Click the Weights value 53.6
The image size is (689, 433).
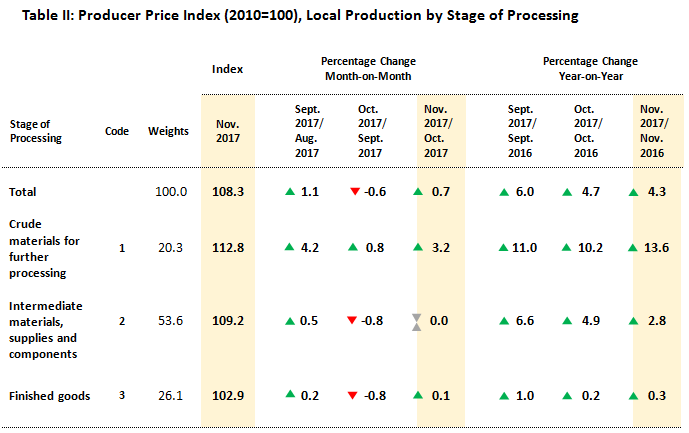point(169,321)
